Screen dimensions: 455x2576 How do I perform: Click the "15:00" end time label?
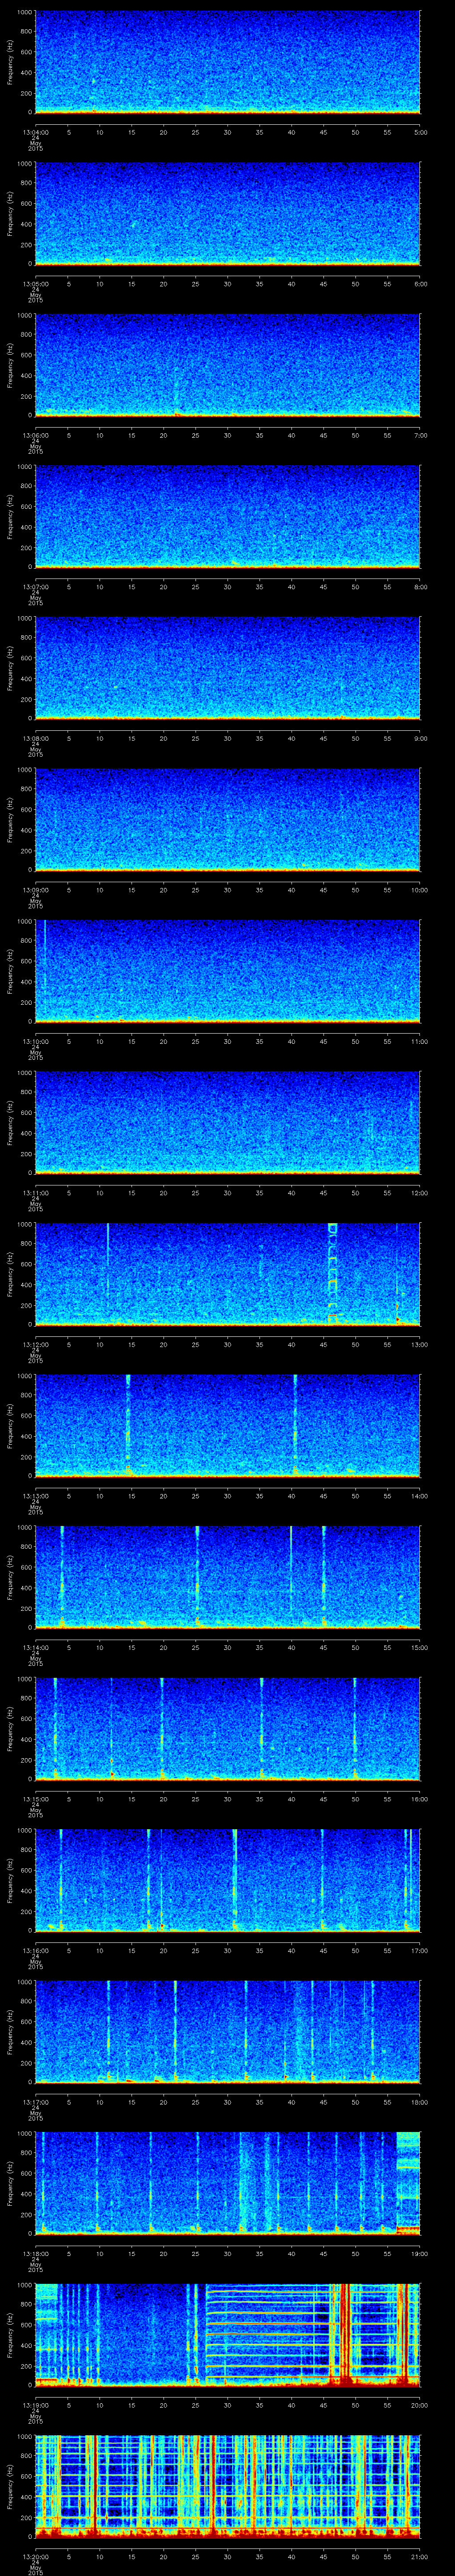pyautogui.click(x=420, y=1647)
